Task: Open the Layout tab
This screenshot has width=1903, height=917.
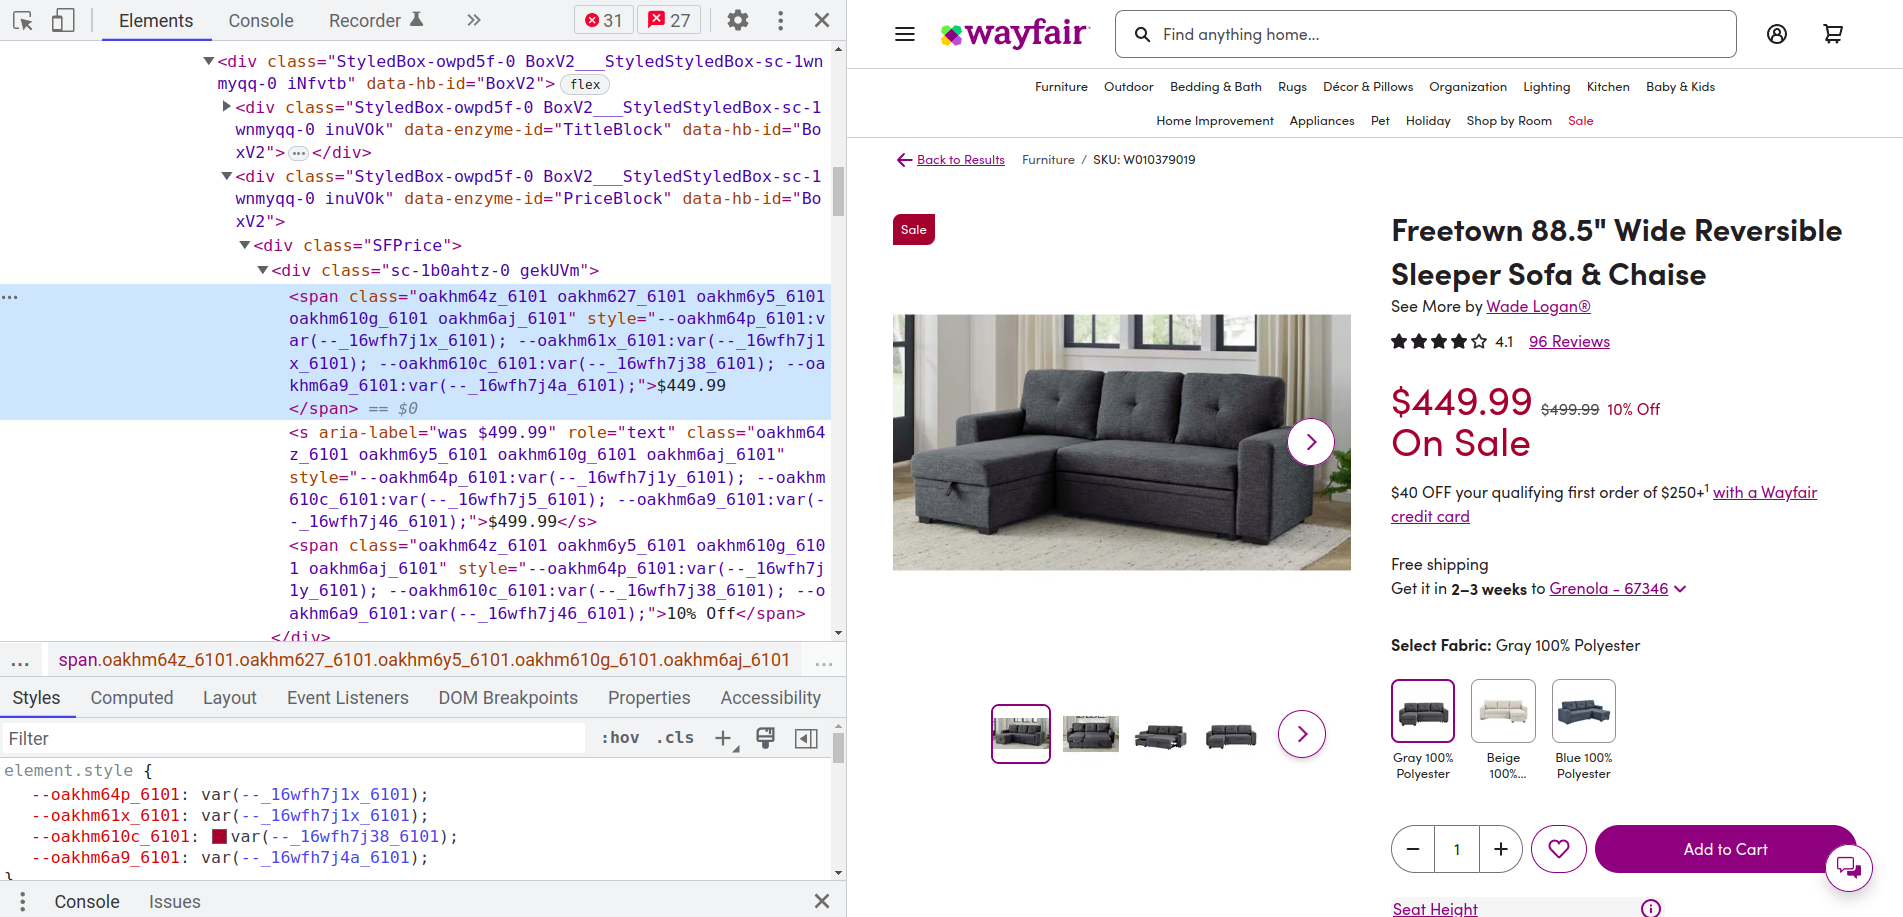Action: click(x=230, y=698)
